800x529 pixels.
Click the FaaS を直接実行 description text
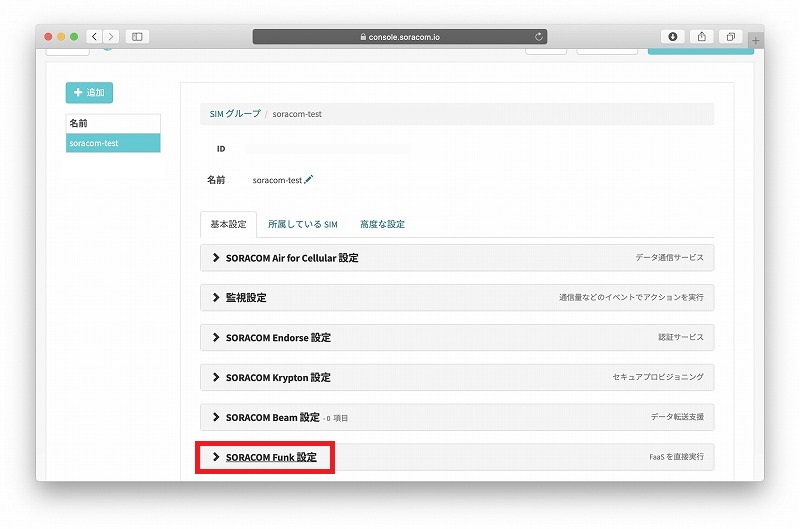[x=676, y=457]
